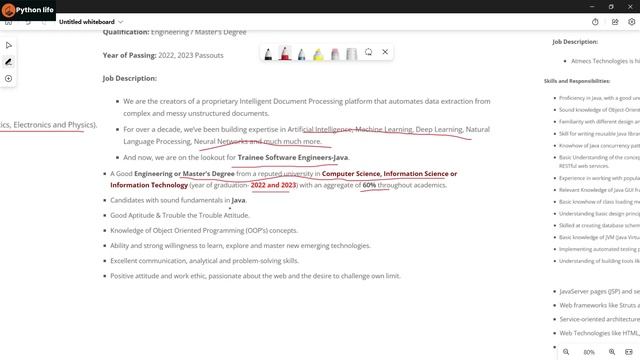The width and height of the screenshot is (640, 360).
Task: Click 'Electronics and Physics' text at left edge
Action: (x=48, y=124)
